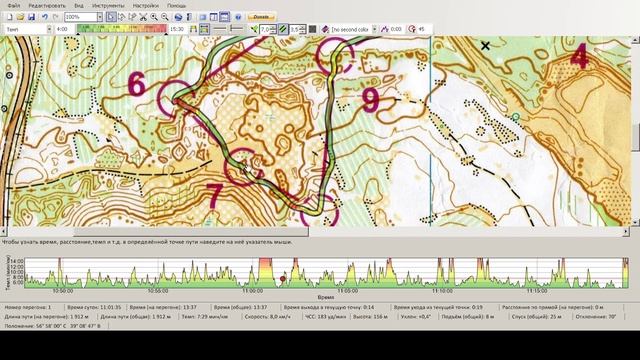Click the 0:00 smoothing interval value
The image size is (640, 360).
(x=396, y=29)
